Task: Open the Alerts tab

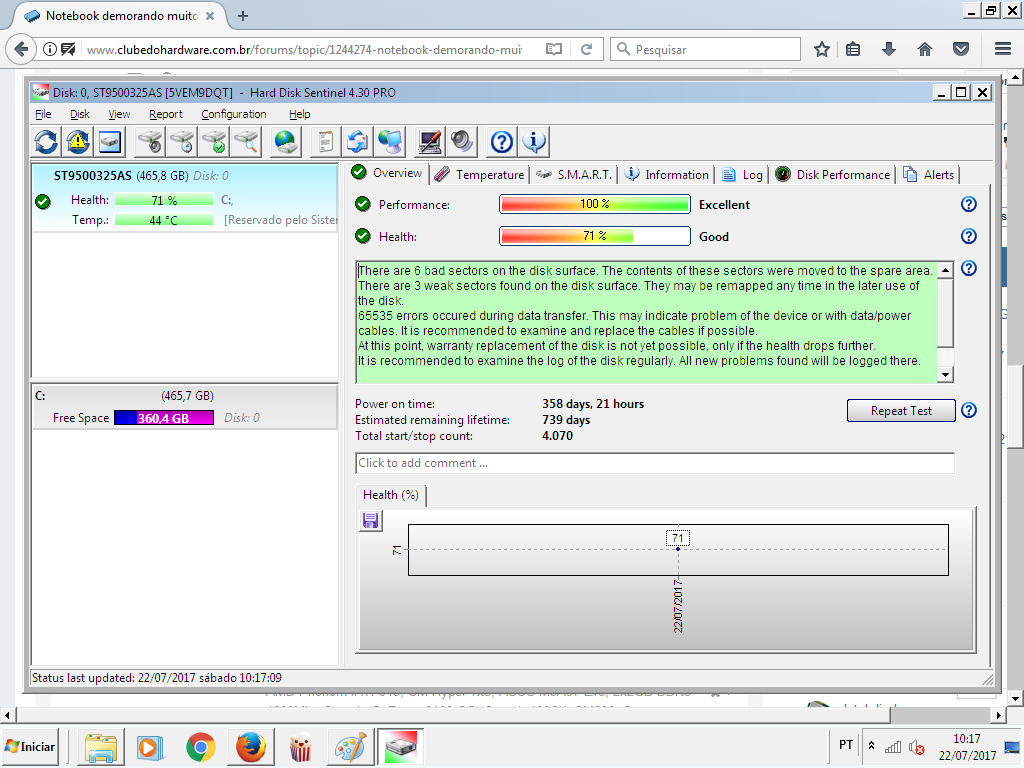Action: click(929, 174)
